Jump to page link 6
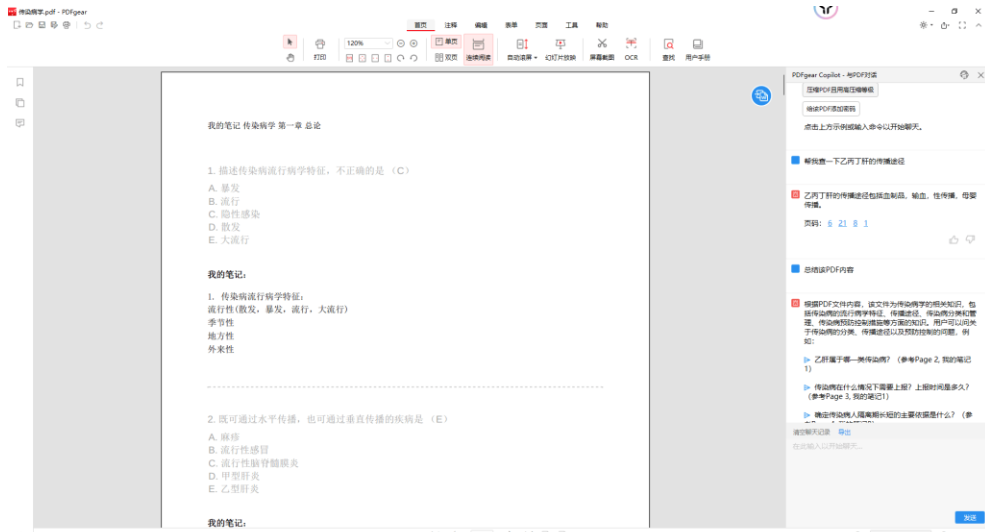Viewport: 985px width, 532px height. (830, 223)
